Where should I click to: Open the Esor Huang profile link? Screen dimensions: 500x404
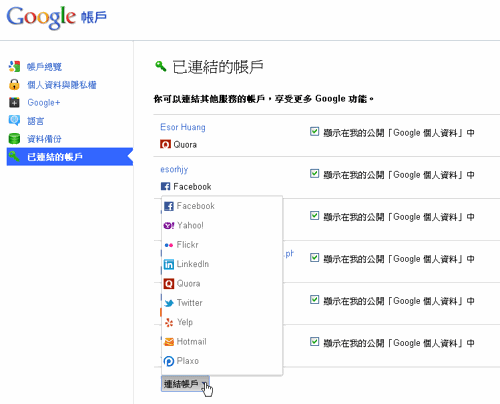pyautogui.click(x=183, y=127)
